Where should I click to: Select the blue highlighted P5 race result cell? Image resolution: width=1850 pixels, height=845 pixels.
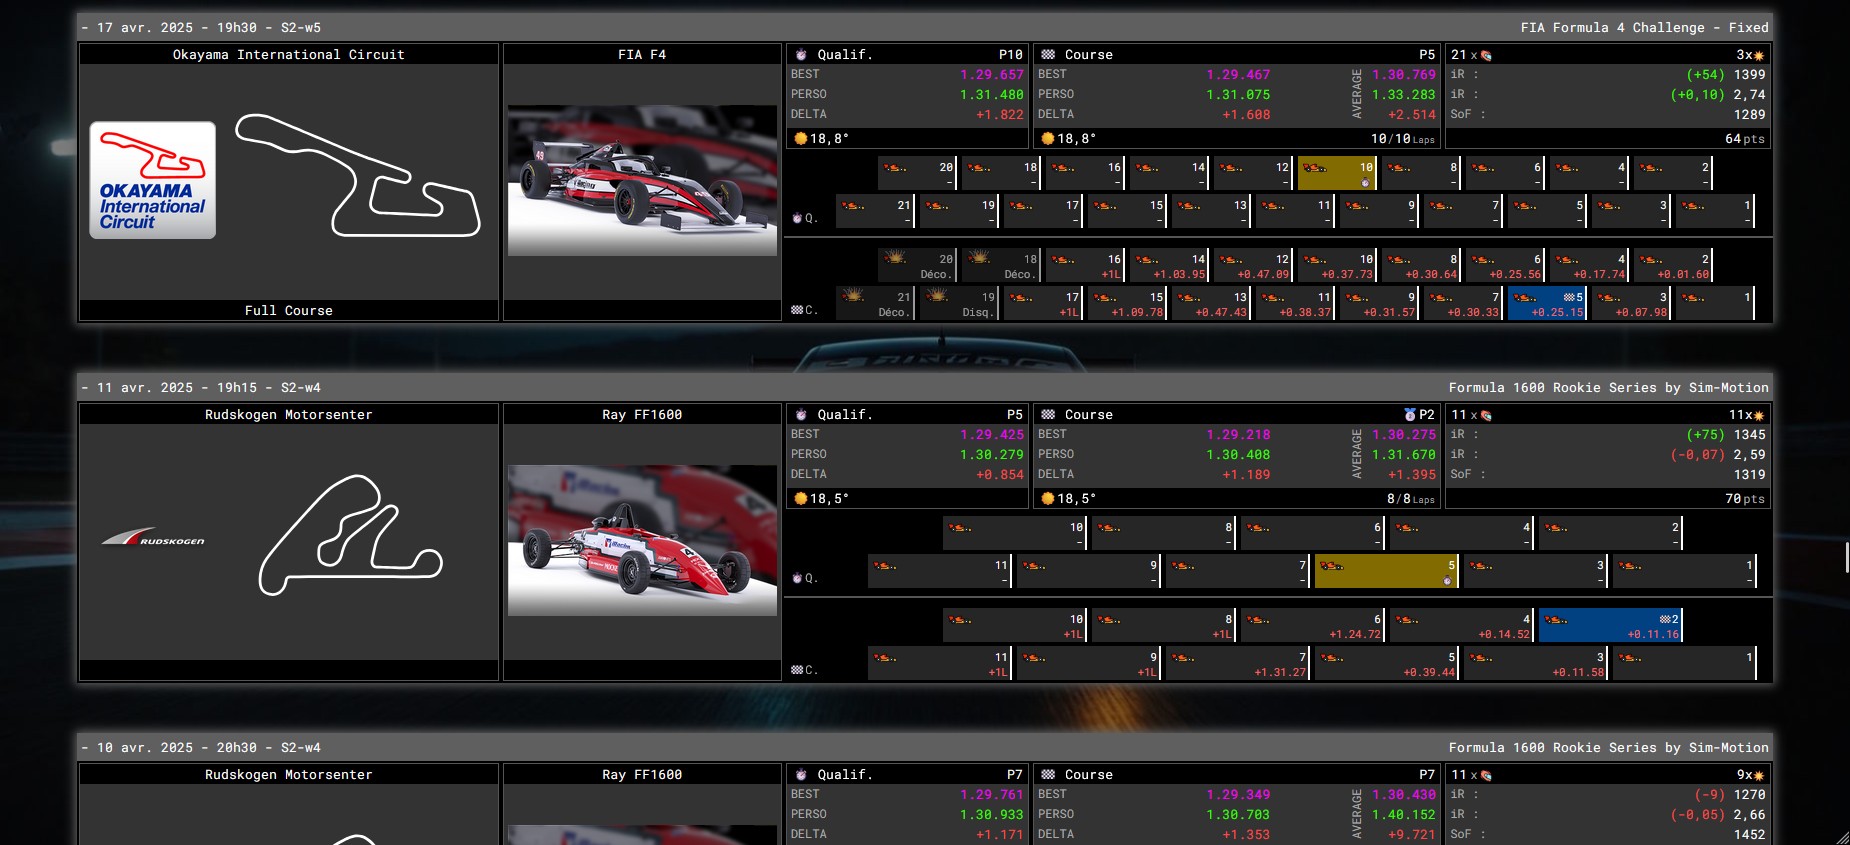point(1547,304)
